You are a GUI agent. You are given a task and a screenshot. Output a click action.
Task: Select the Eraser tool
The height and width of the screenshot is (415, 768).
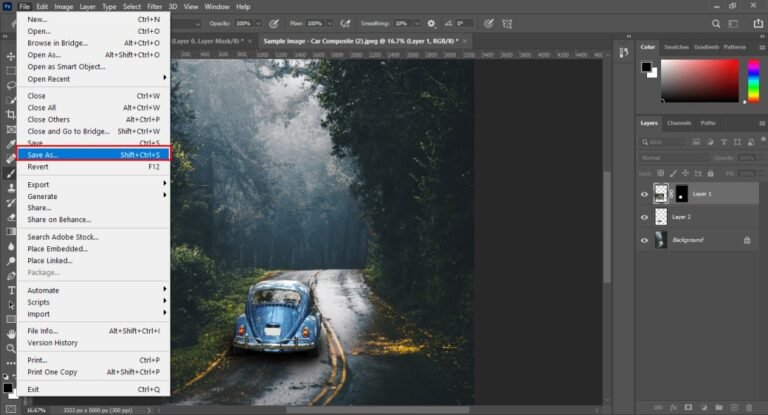(11, 217)
